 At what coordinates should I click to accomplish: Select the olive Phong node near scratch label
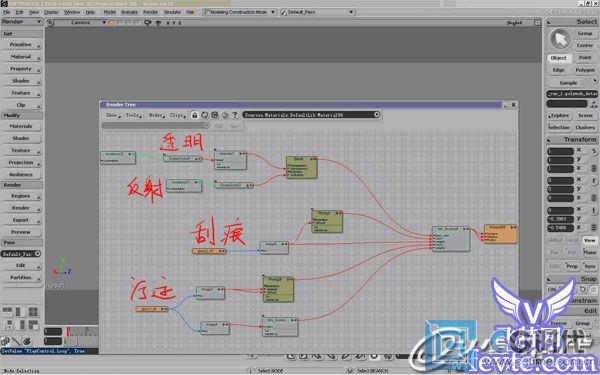(x=327, y=221)
